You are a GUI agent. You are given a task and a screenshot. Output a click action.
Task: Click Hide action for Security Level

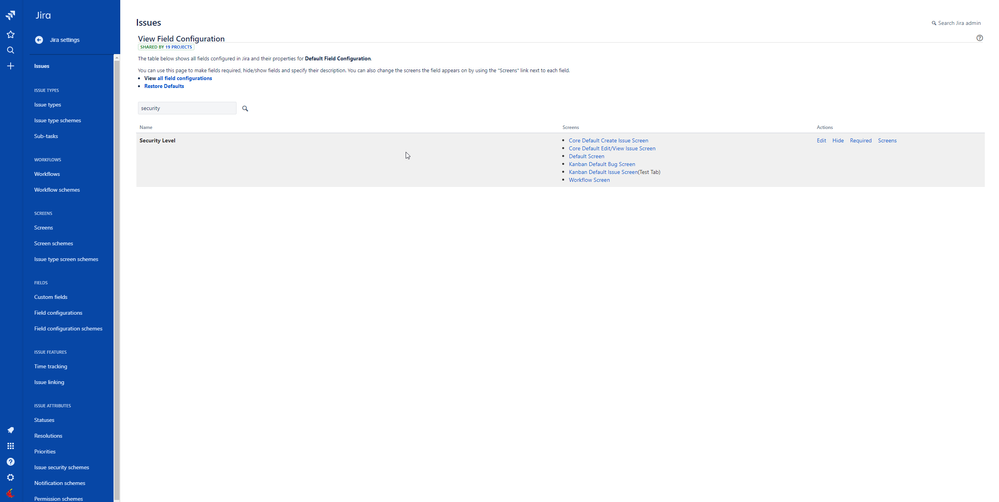(x=838, y=141)
